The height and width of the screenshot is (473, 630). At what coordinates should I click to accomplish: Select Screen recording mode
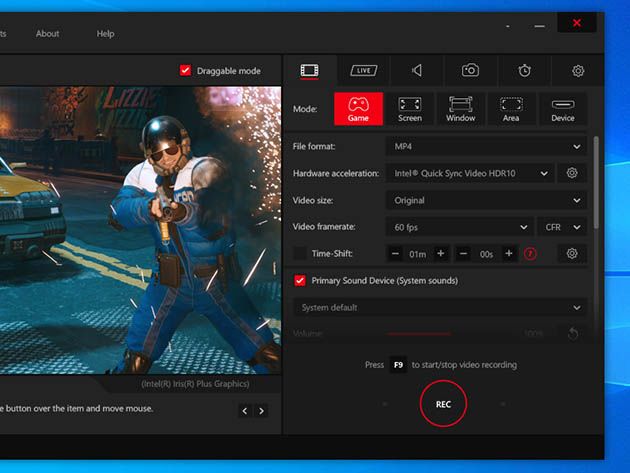410,109
